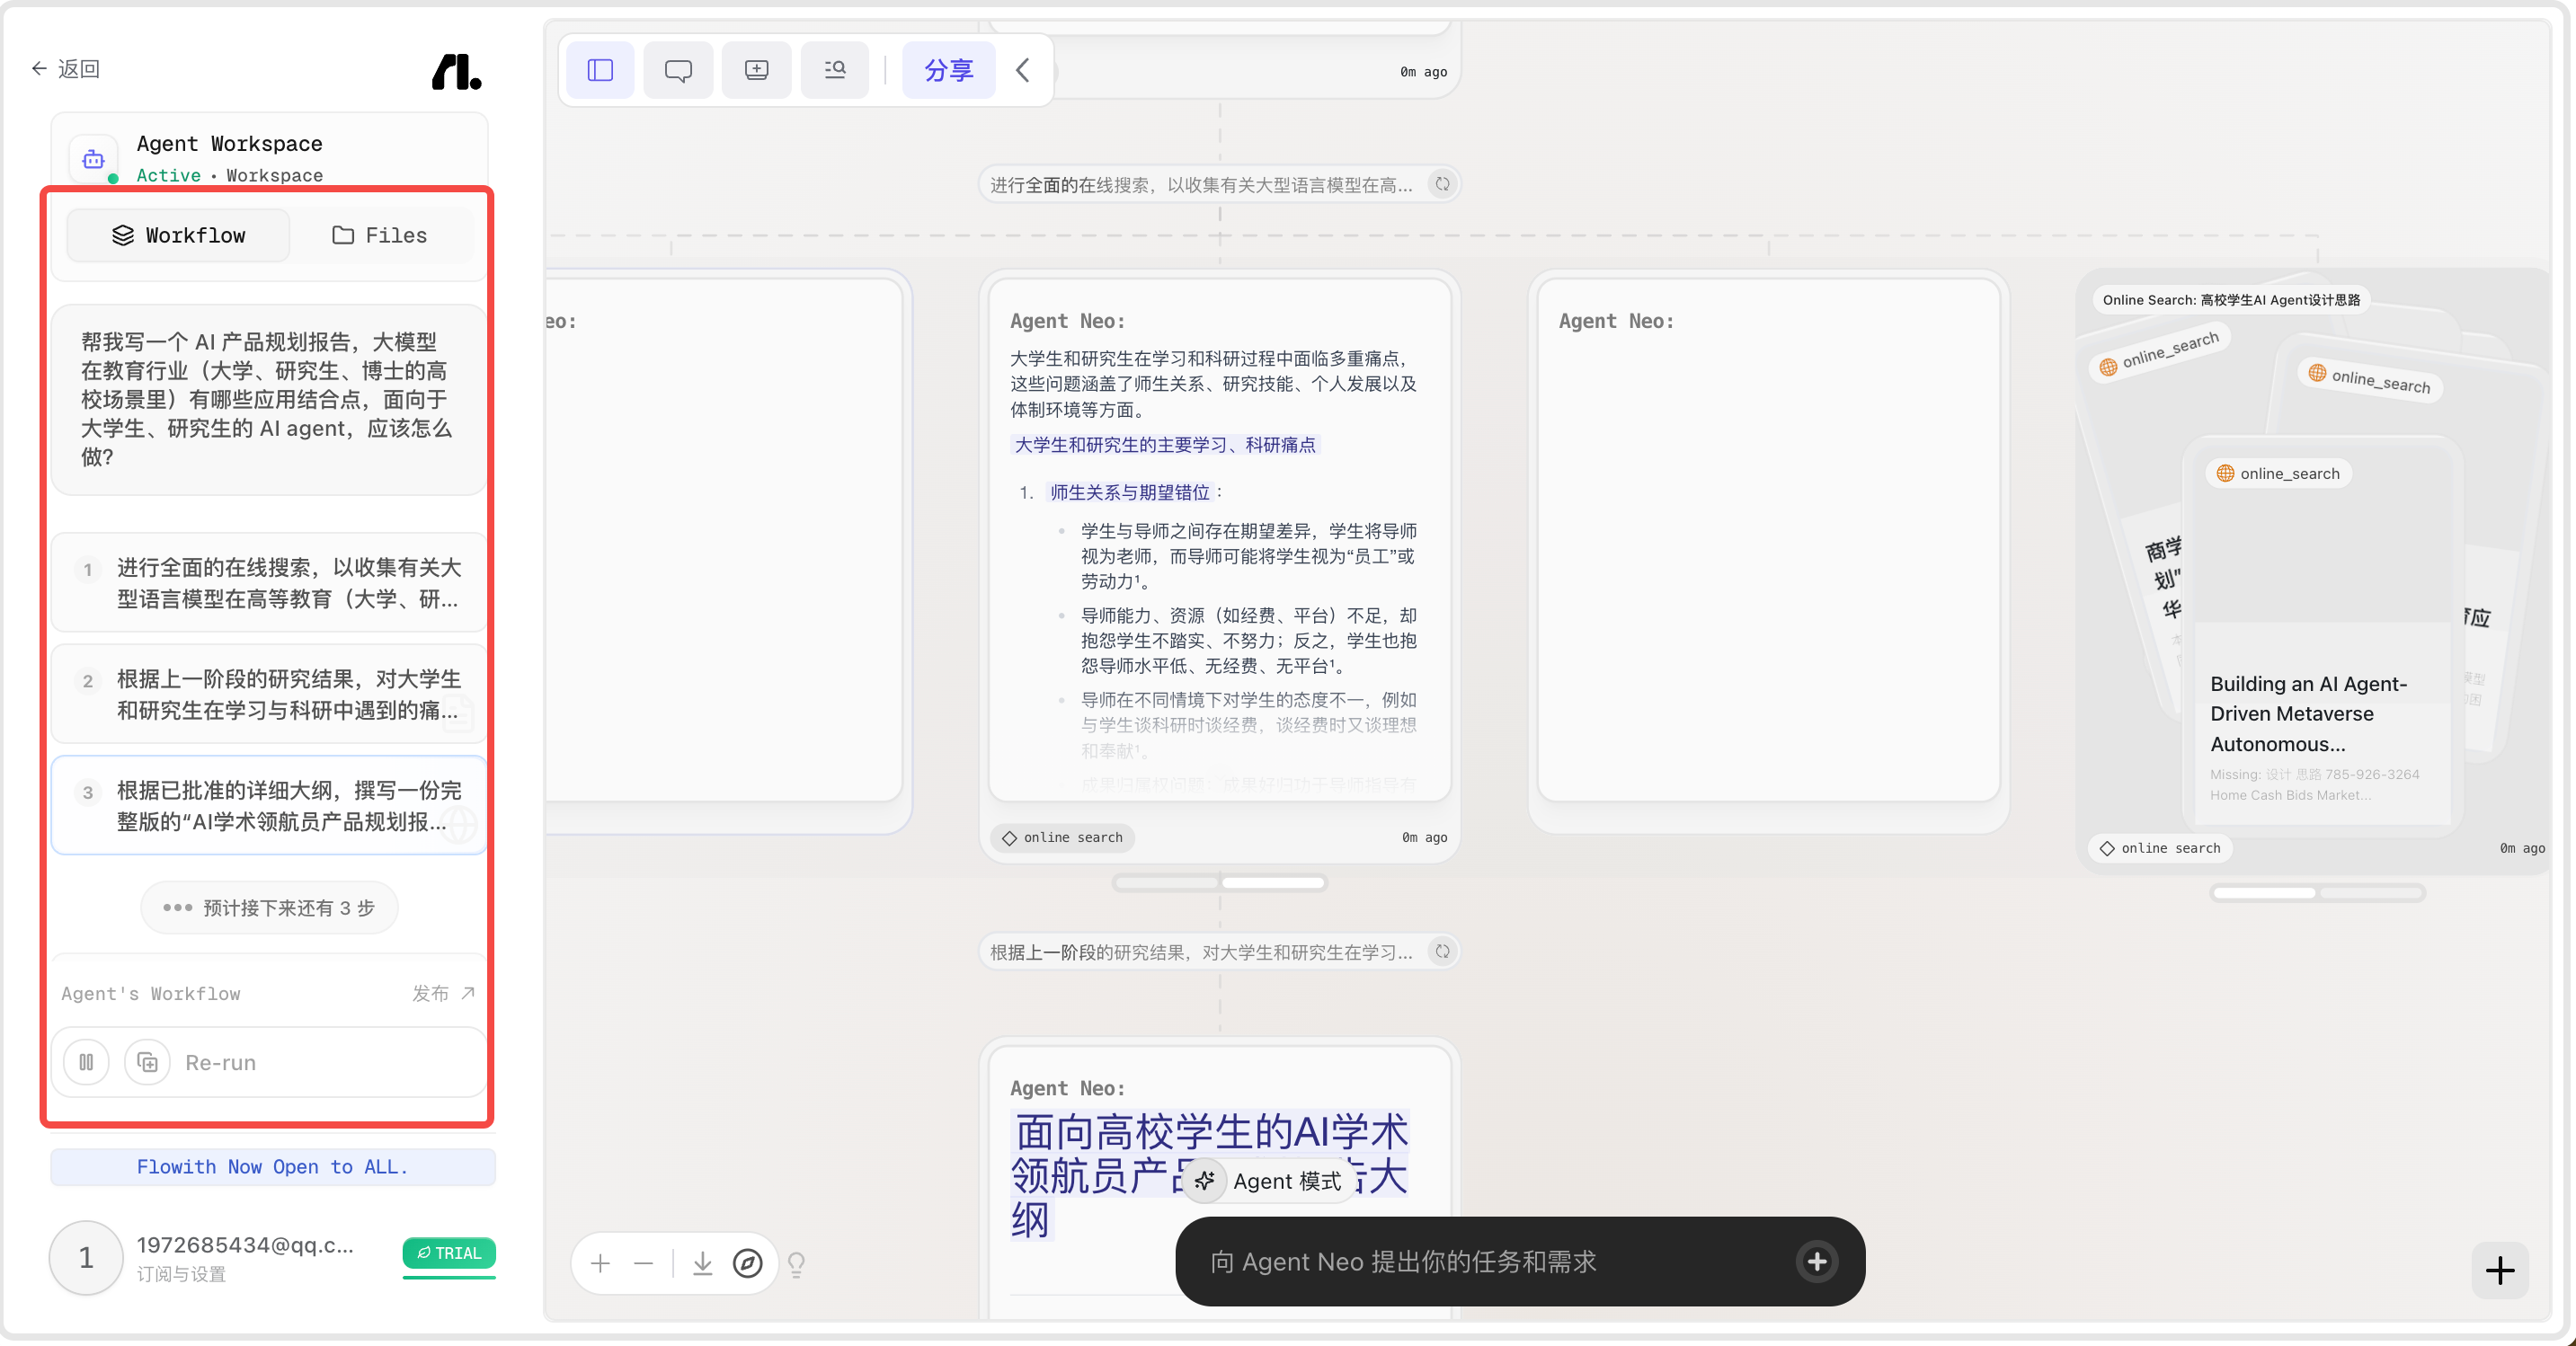Expand the 预计接下来还有 3 步 steps indicator

pyautogui.click(x=269, y=908)
